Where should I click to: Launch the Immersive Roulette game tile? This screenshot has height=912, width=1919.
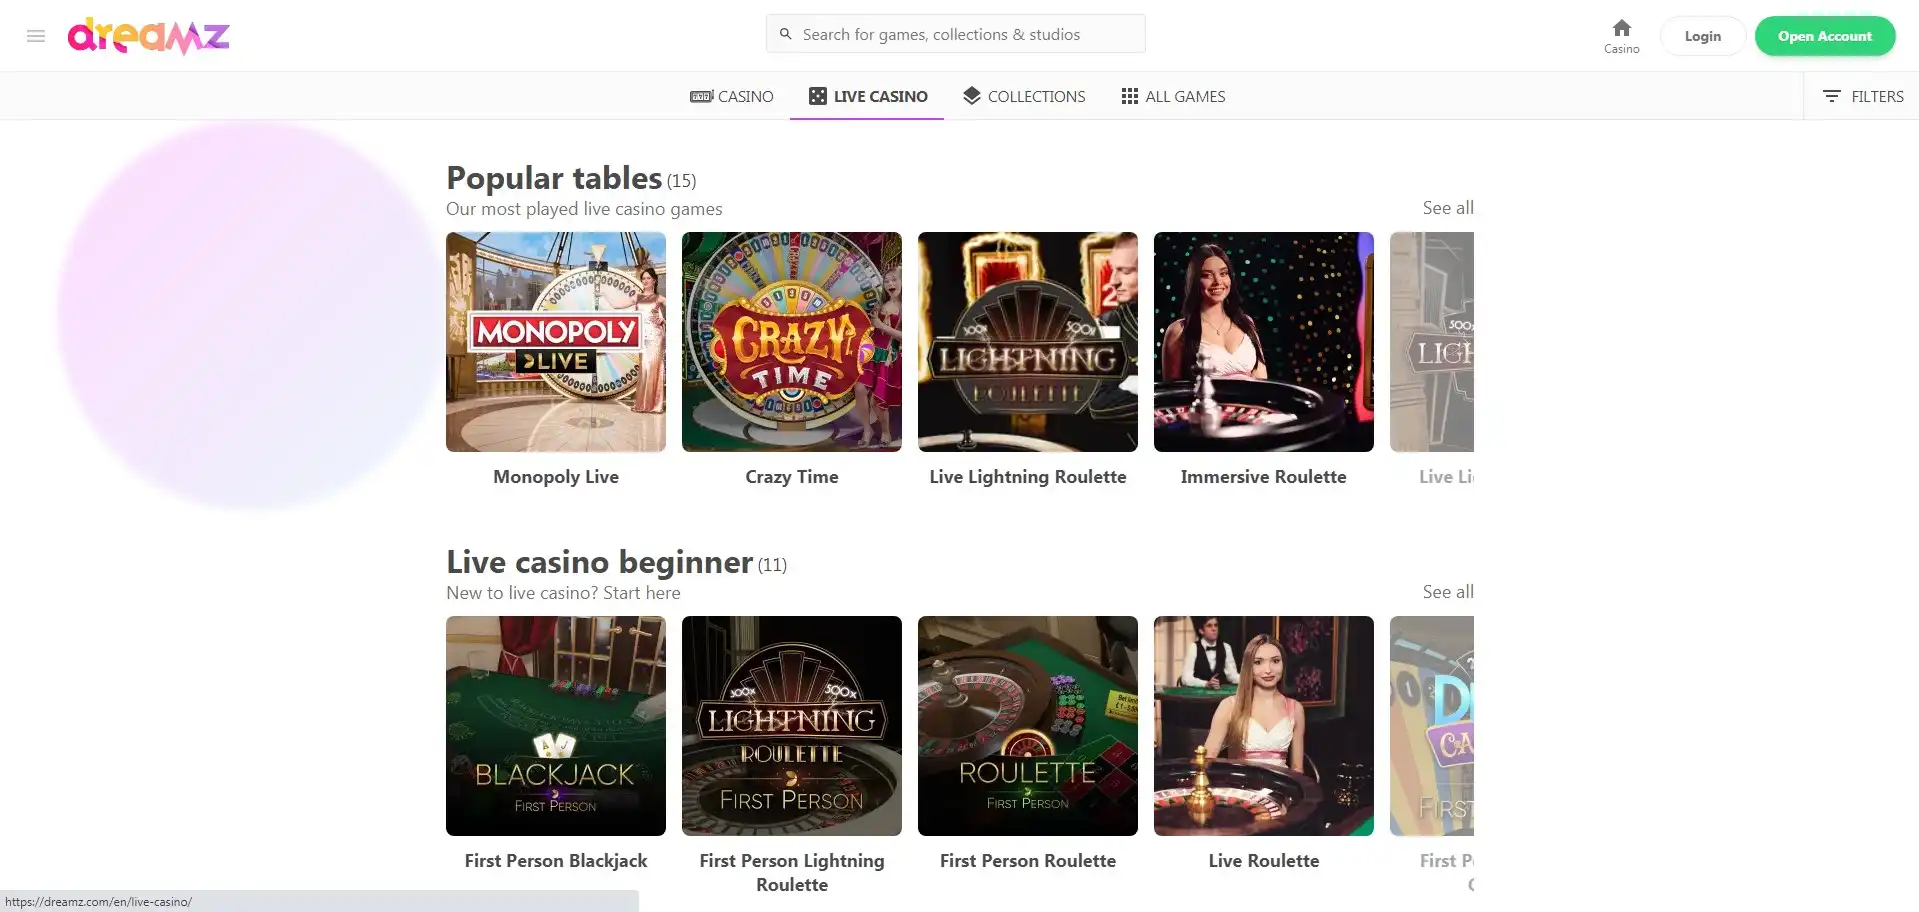(1264, 342)
